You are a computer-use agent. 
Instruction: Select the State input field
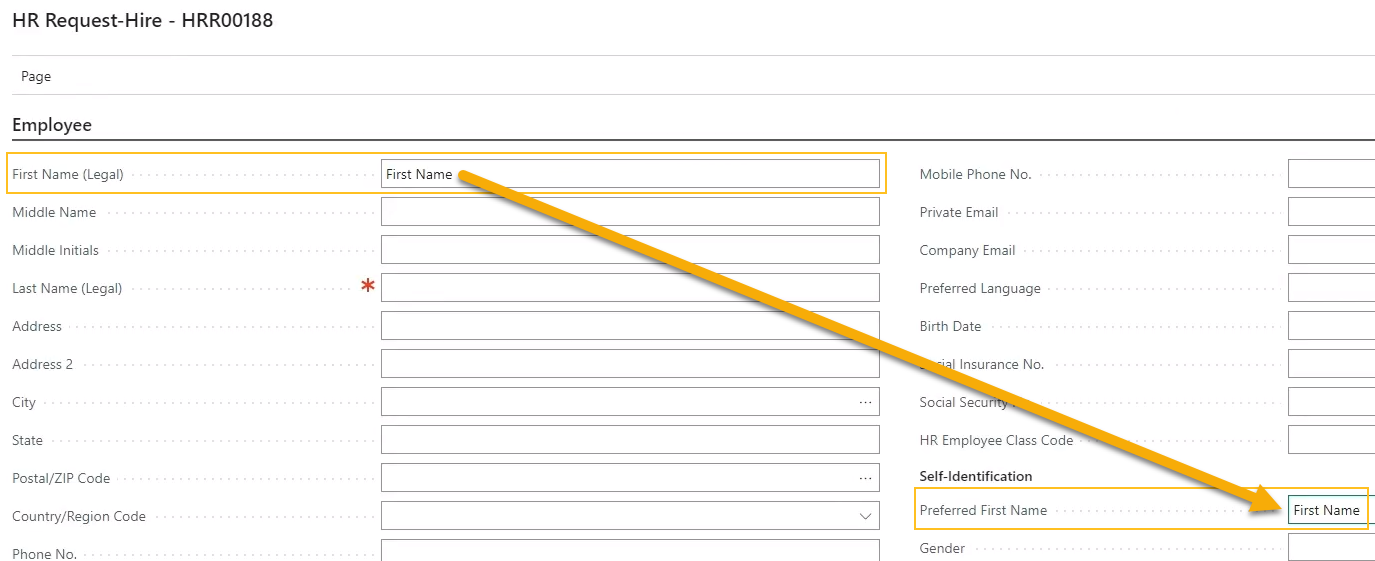coord(630,440)
